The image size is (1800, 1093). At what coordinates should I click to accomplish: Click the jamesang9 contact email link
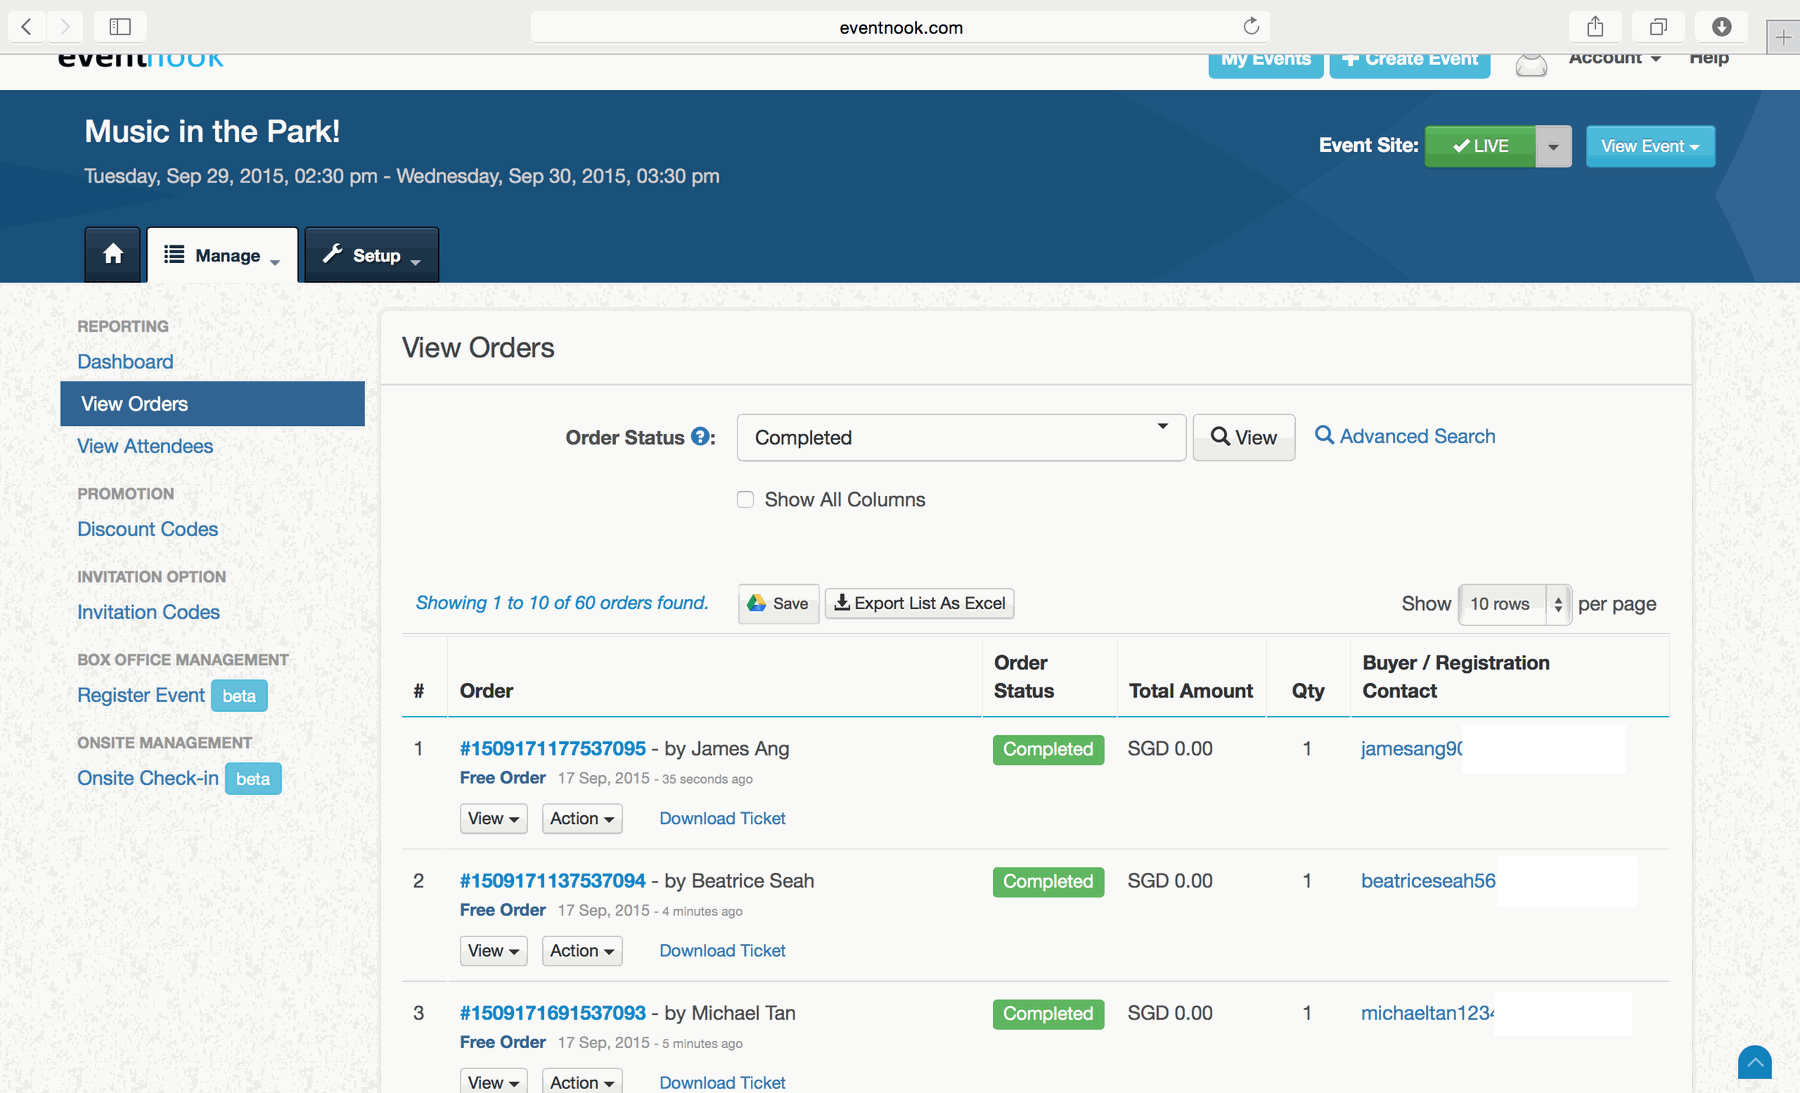tap(1411, 748)
